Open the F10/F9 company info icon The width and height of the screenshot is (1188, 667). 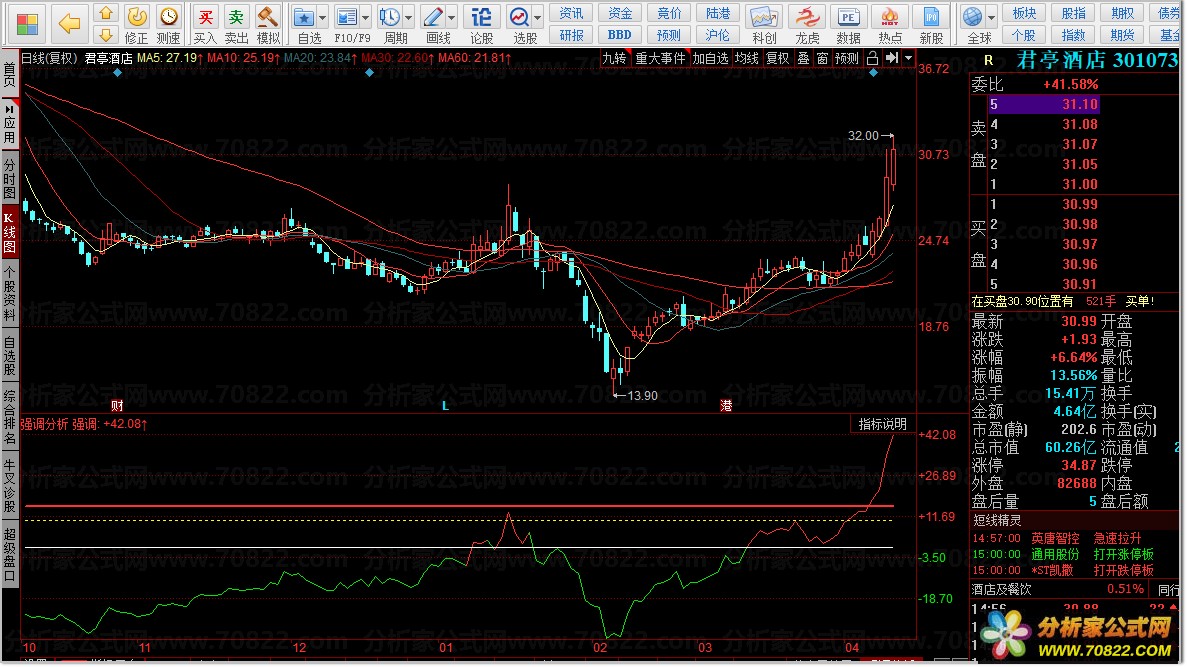coord(348,23)
